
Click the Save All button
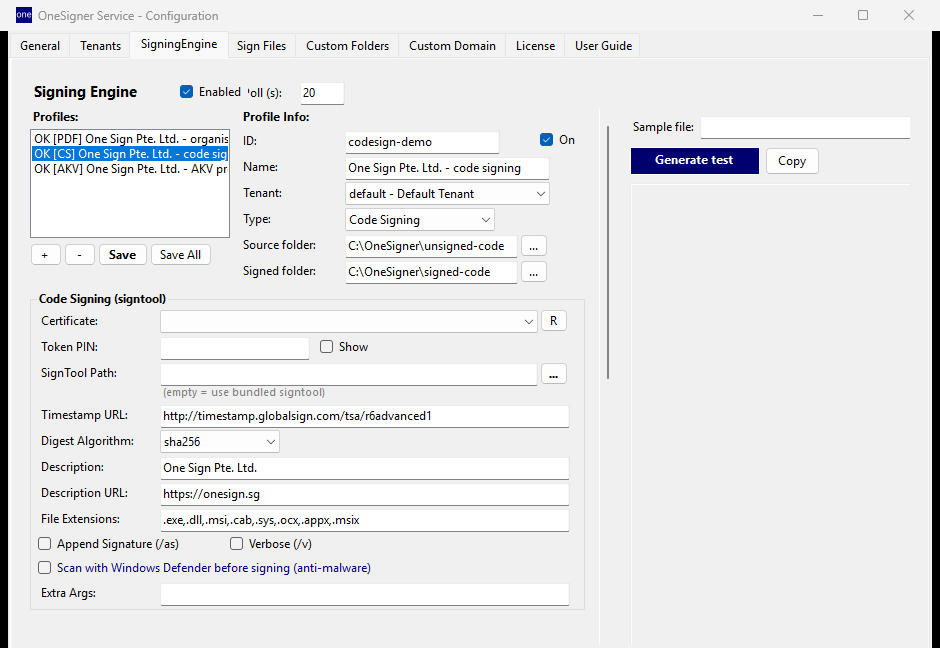click(180, 255)
